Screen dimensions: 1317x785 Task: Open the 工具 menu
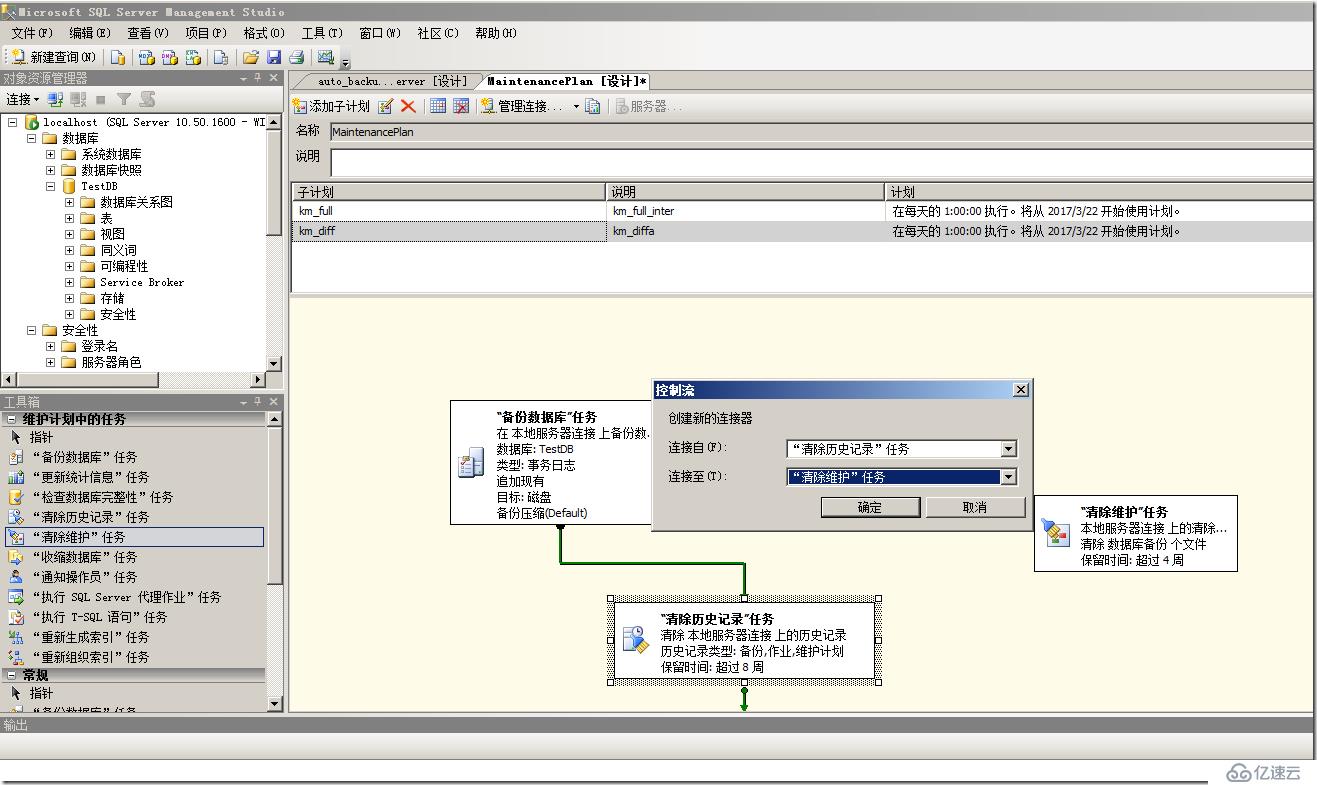point(321,33)
